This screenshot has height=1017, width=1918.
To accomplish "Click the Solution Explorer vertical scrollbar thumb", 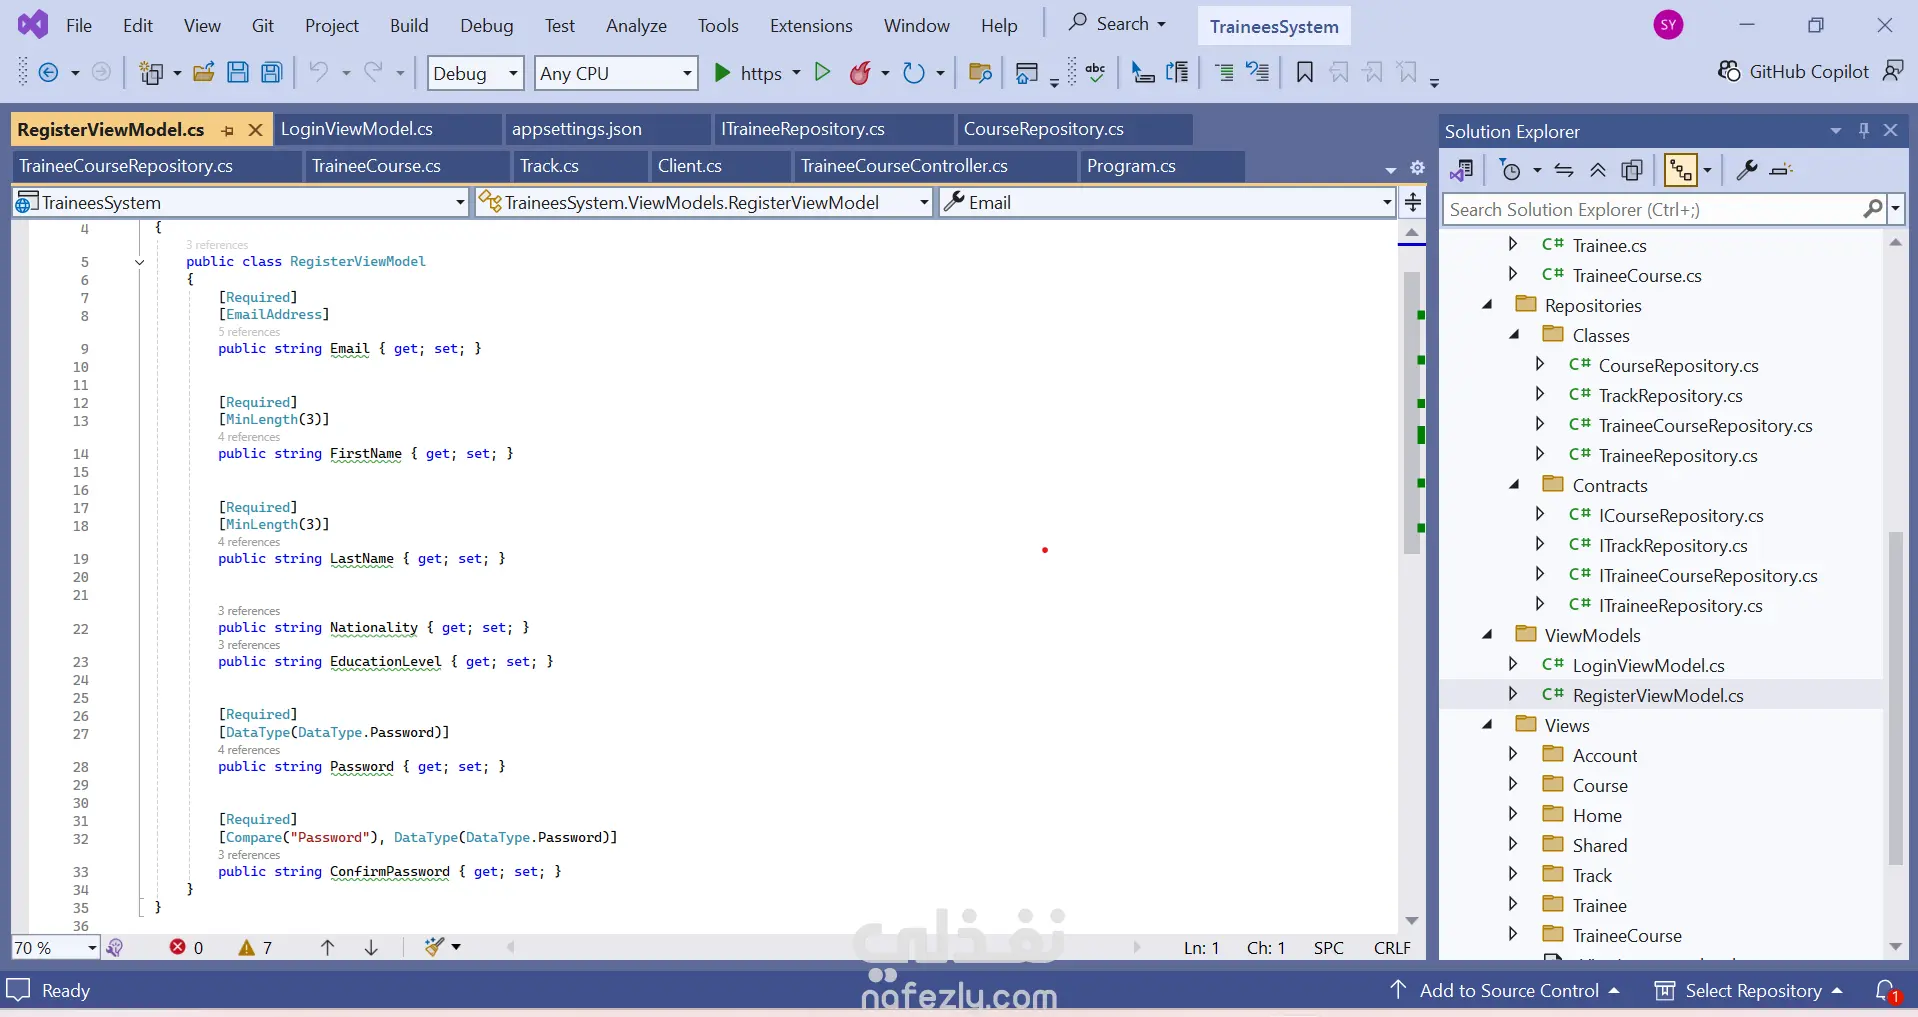I will click(x=1895, y=698).
